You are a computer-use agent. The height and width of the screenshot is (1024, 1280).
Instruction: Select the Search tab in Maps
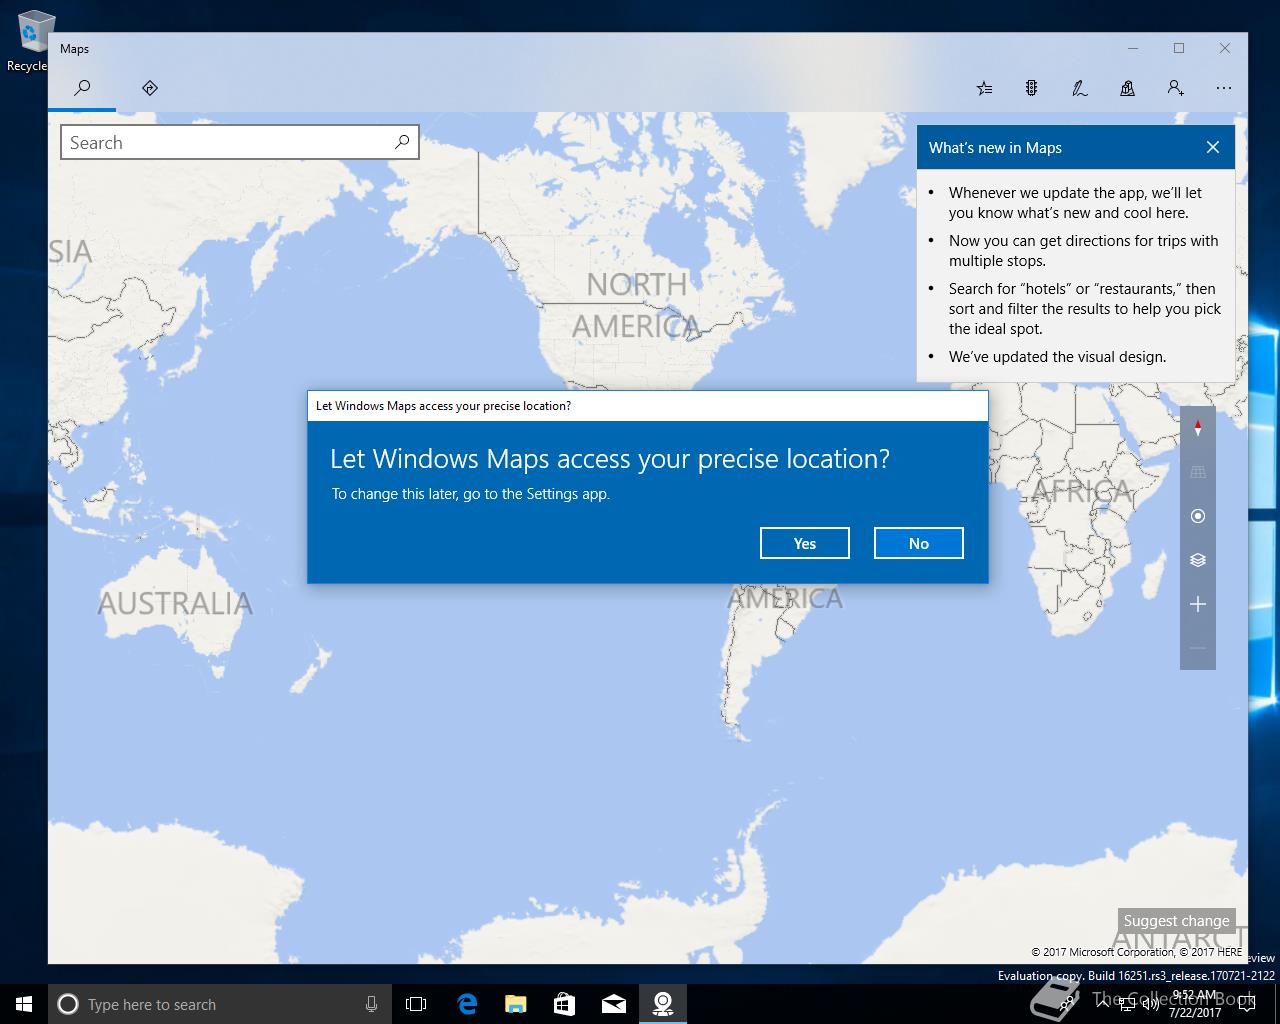click(x=82, y=88)
